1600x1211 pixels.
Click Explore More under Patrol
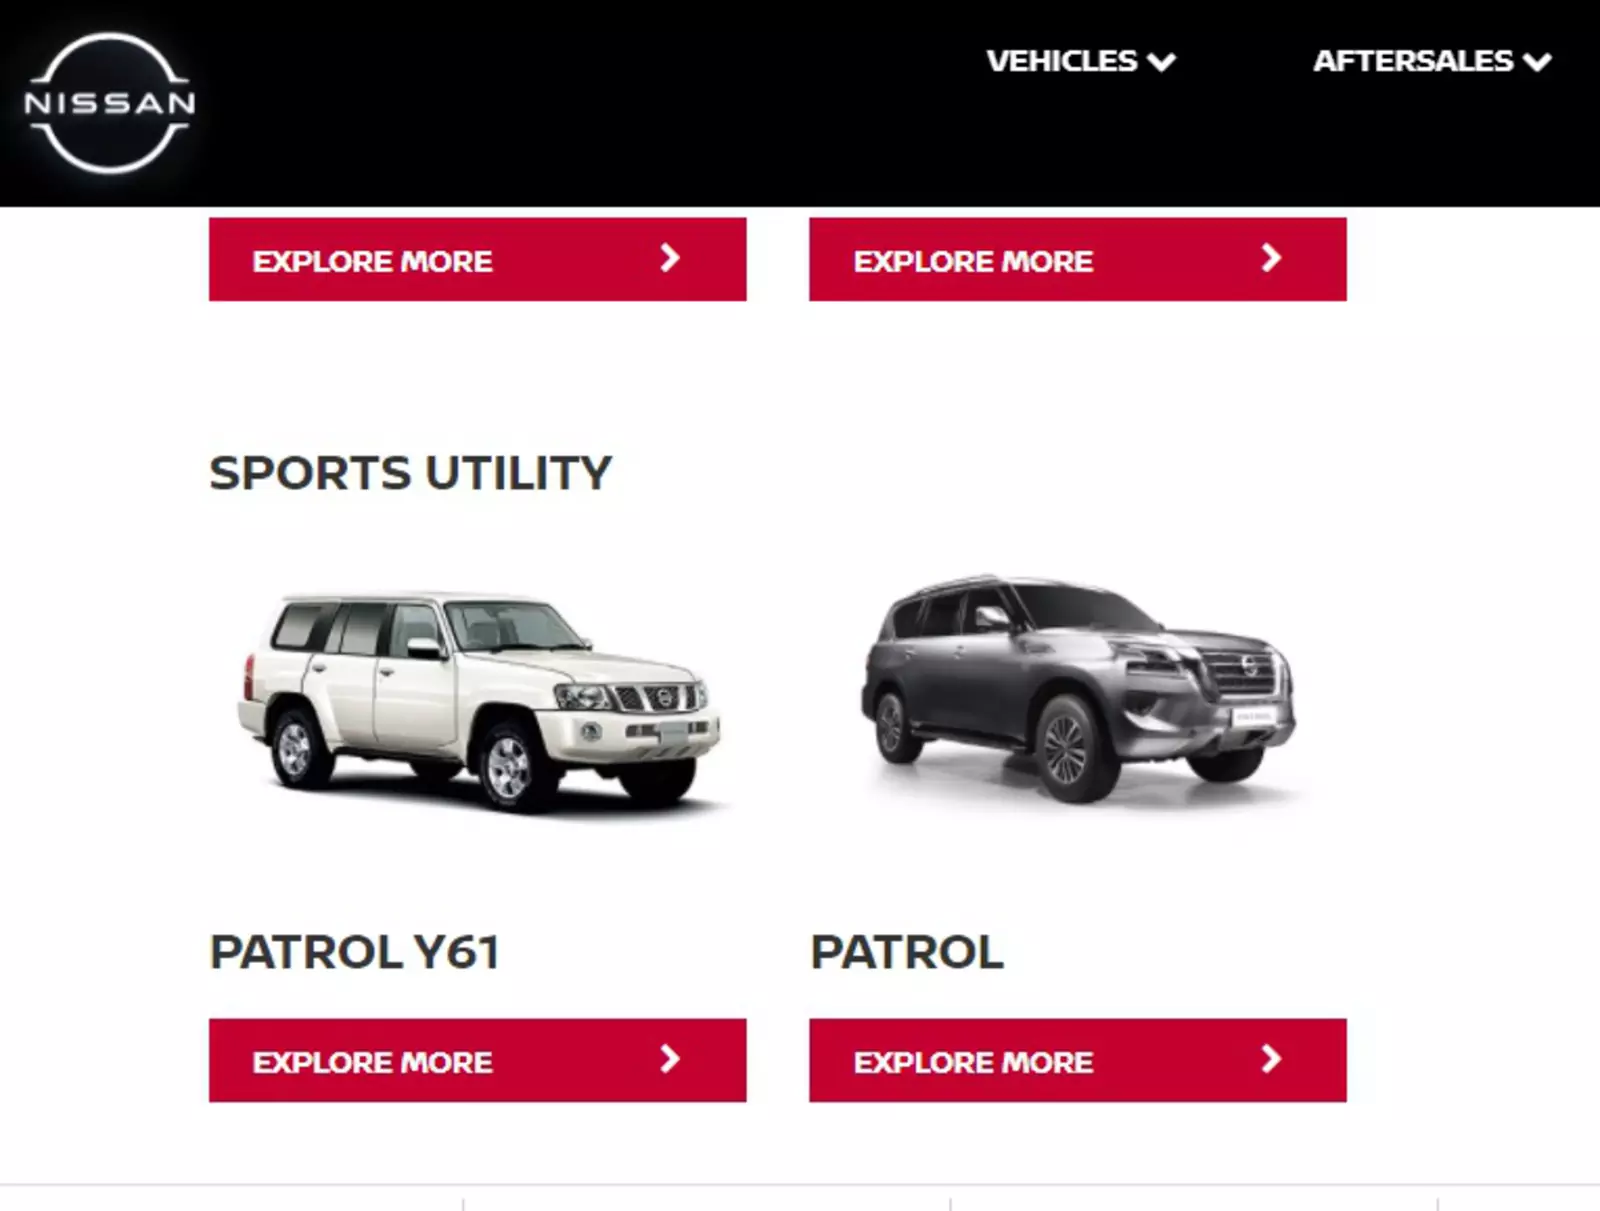(1077, 1060)
